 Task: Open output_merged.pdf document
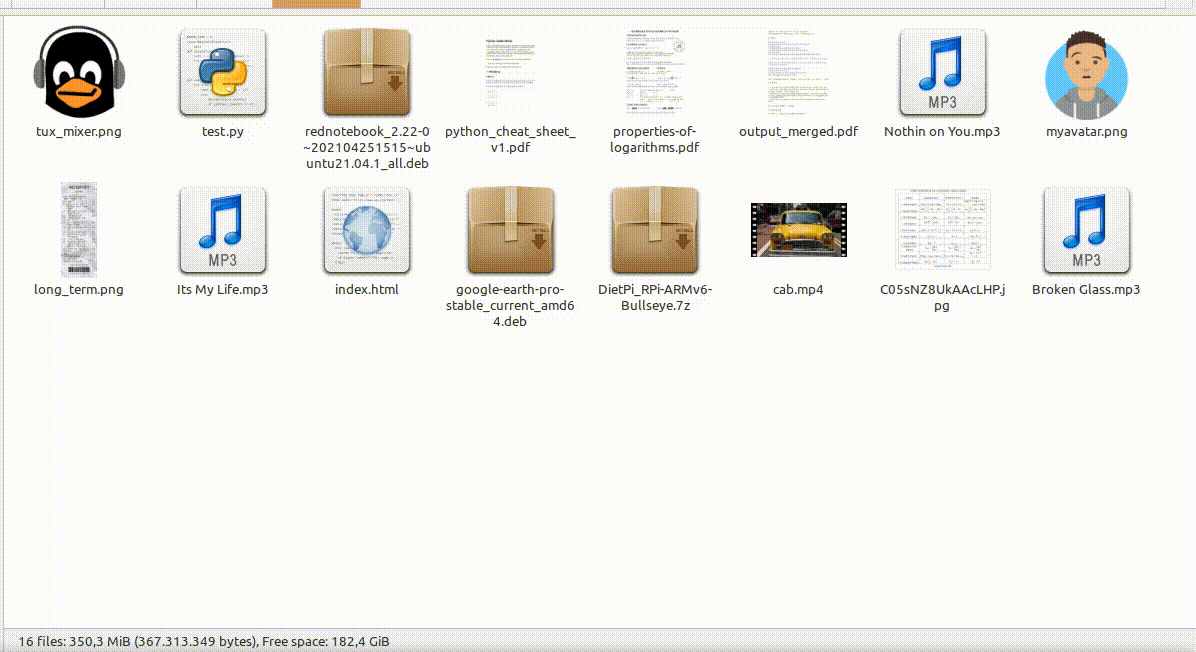(798, 72)
